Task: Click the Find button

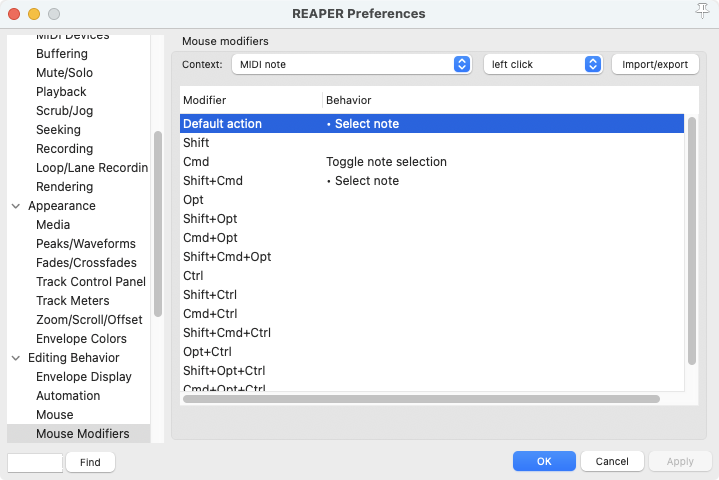Action: [90, 462]
